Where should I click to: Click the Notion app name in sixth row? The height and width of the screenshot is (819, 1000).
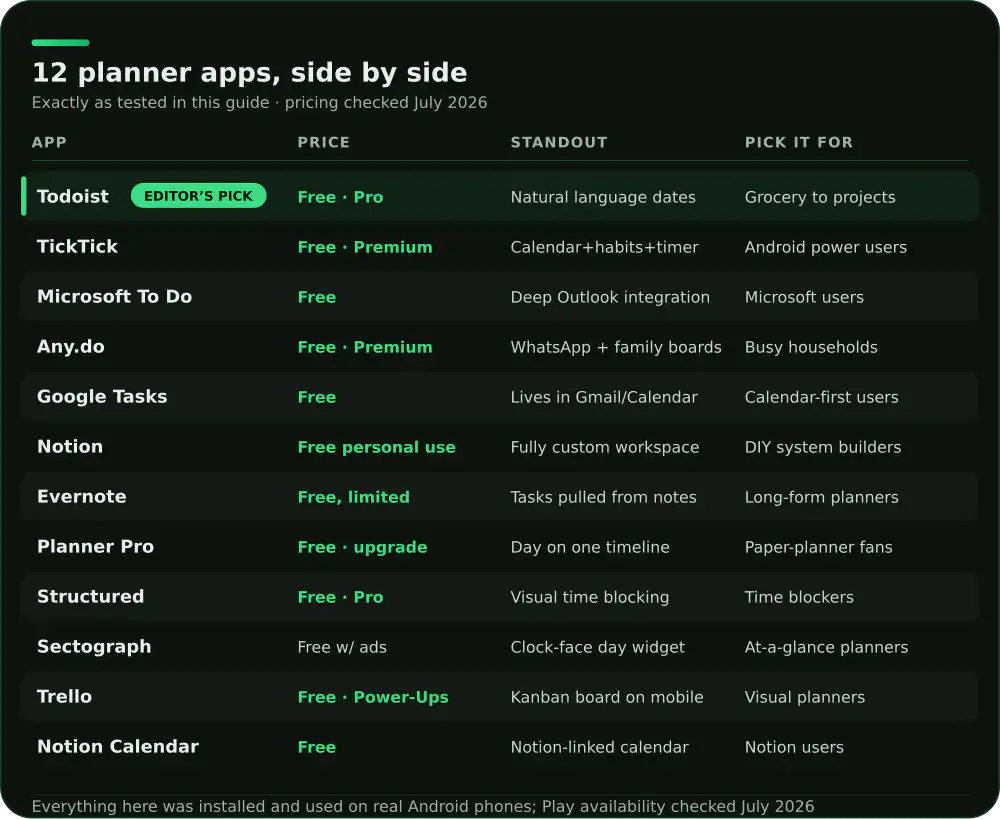(70, 446)
